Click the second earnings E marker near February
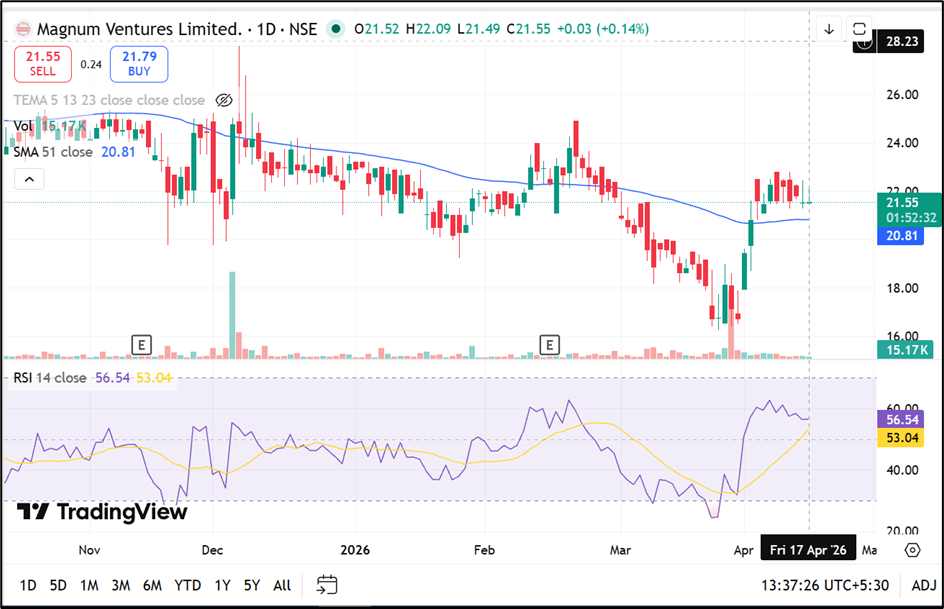Image resolution: width=944 pixels, height=609 pixels. (x=549, y=345)
